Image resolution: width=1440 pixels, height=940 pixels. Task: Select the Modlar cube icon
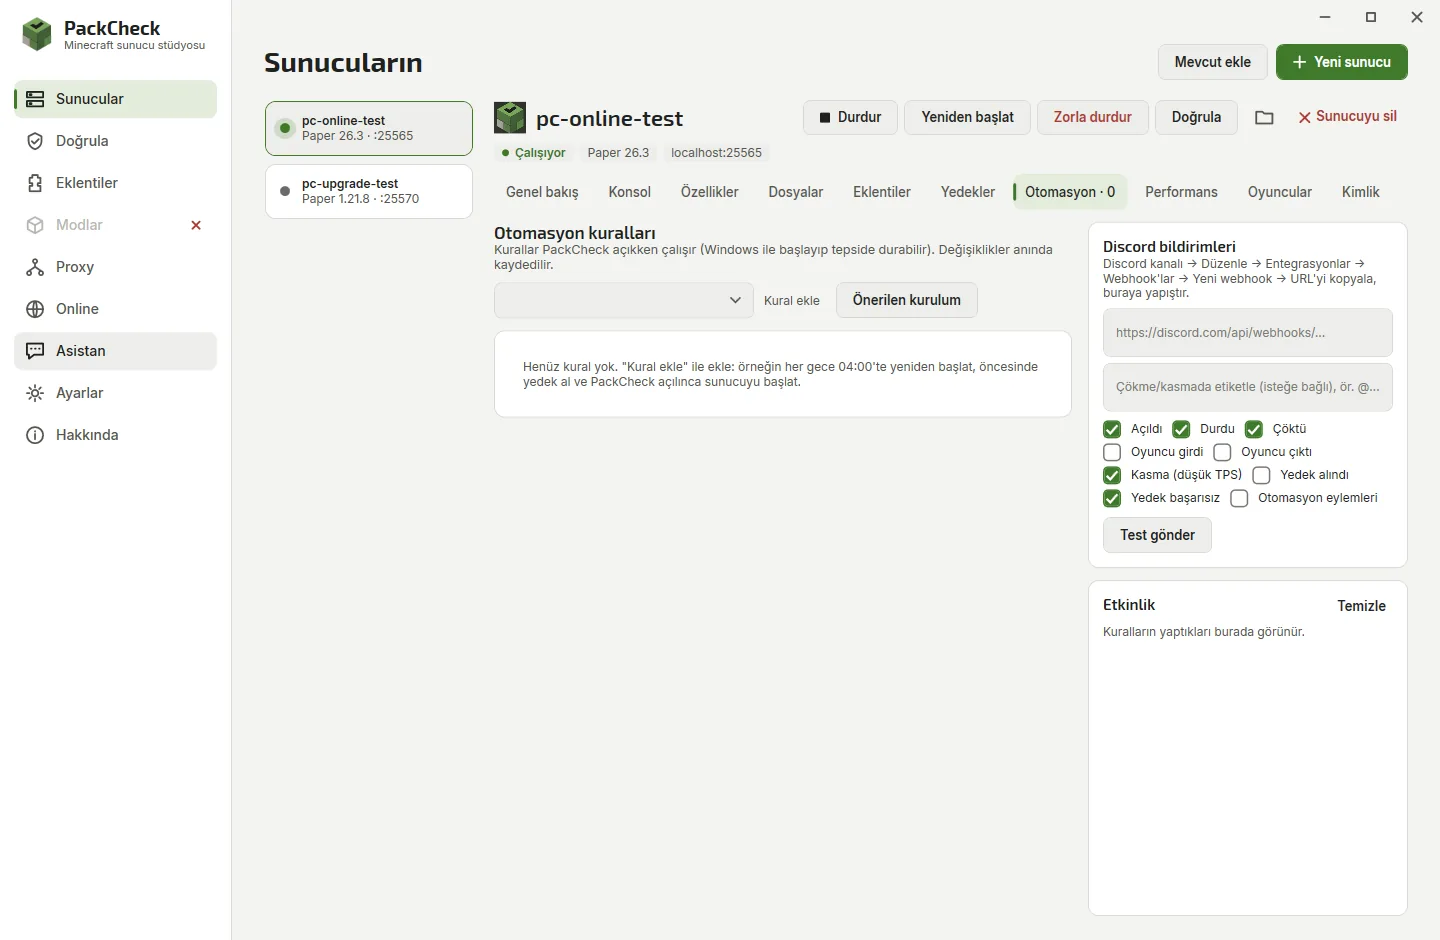pyautogui.click(x=35, y=225)
